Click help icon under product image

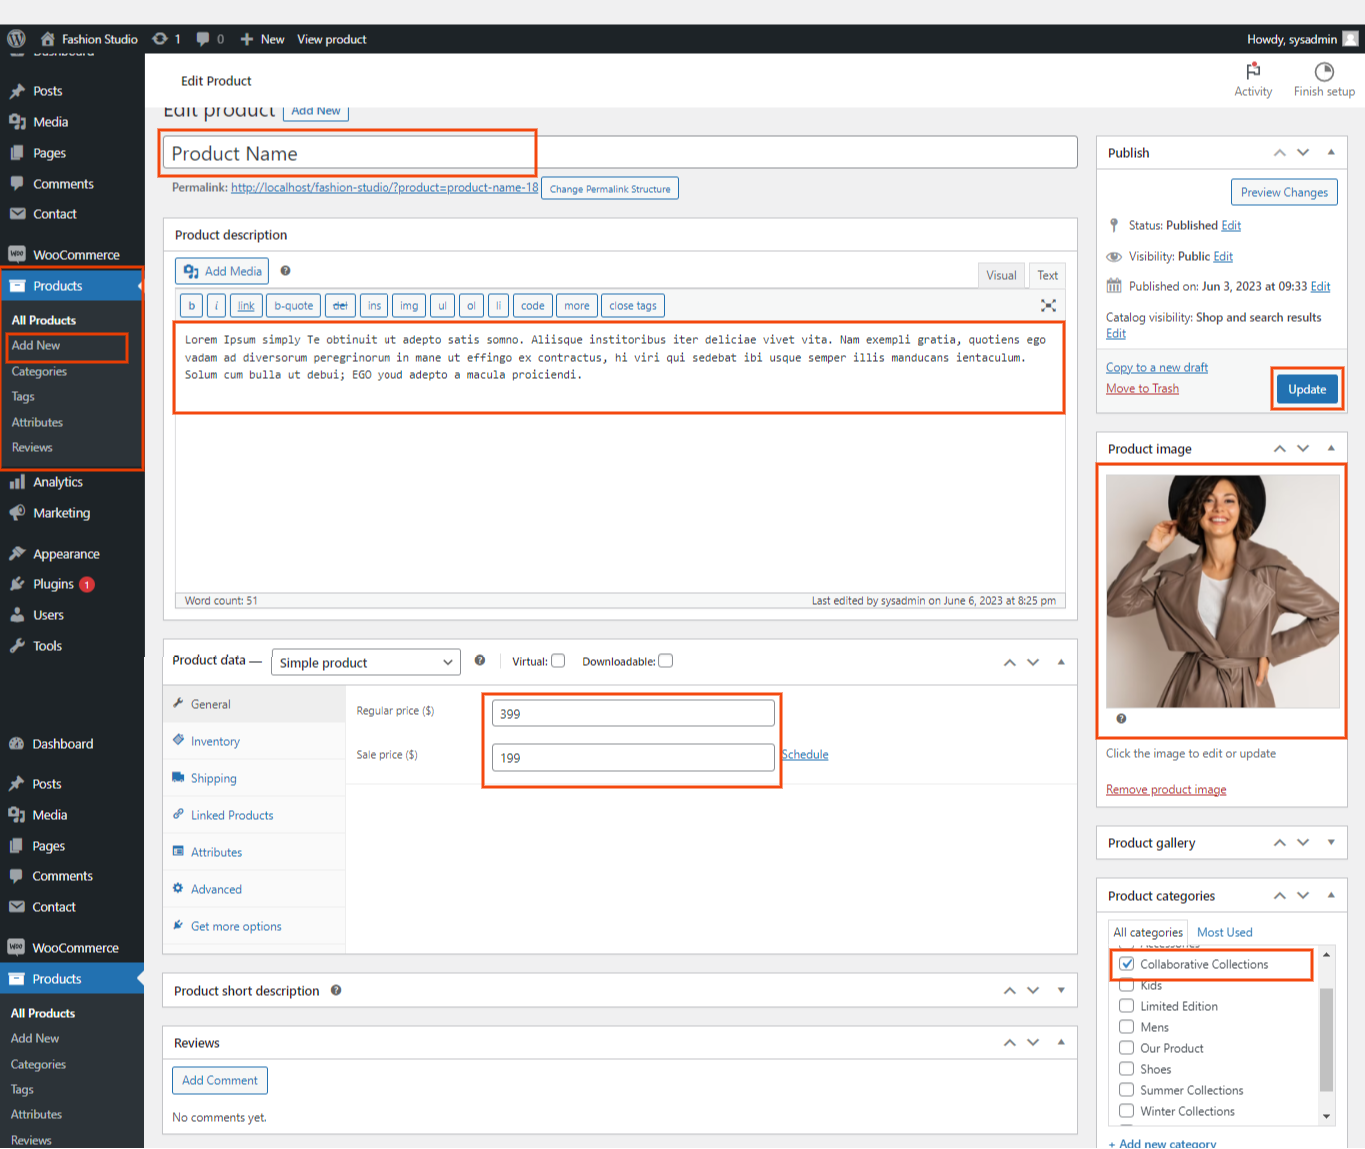[x=1121, y=718]
